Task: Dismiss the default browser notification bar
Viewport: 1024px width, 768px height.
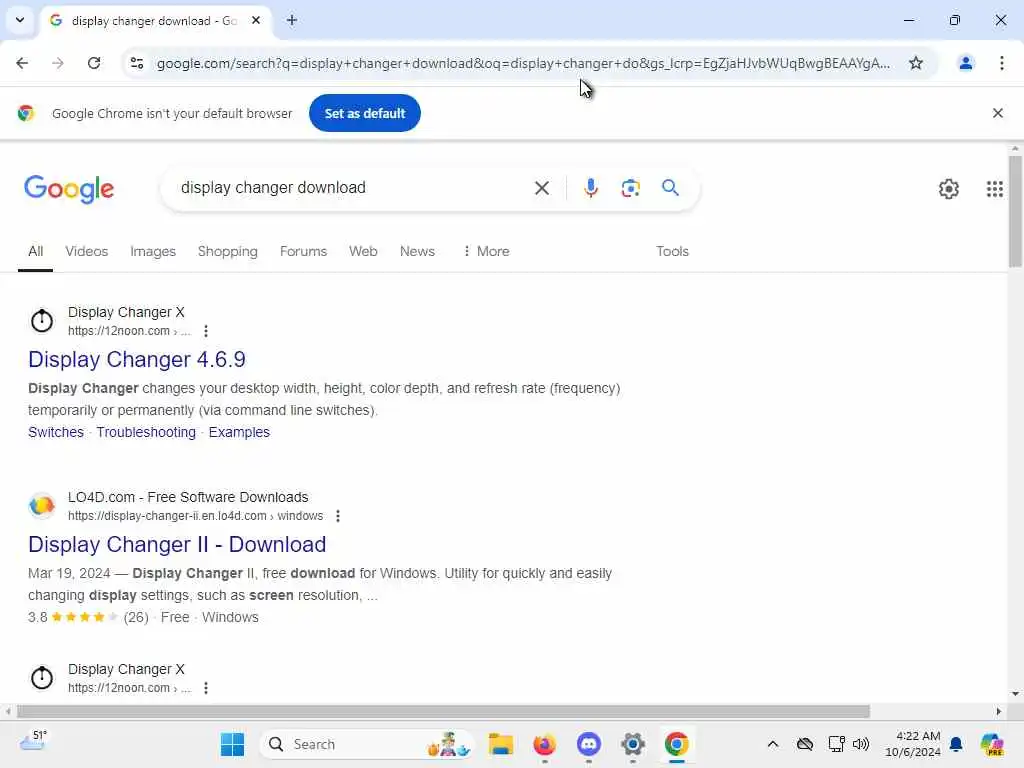Action: click(x=997, y=113)
